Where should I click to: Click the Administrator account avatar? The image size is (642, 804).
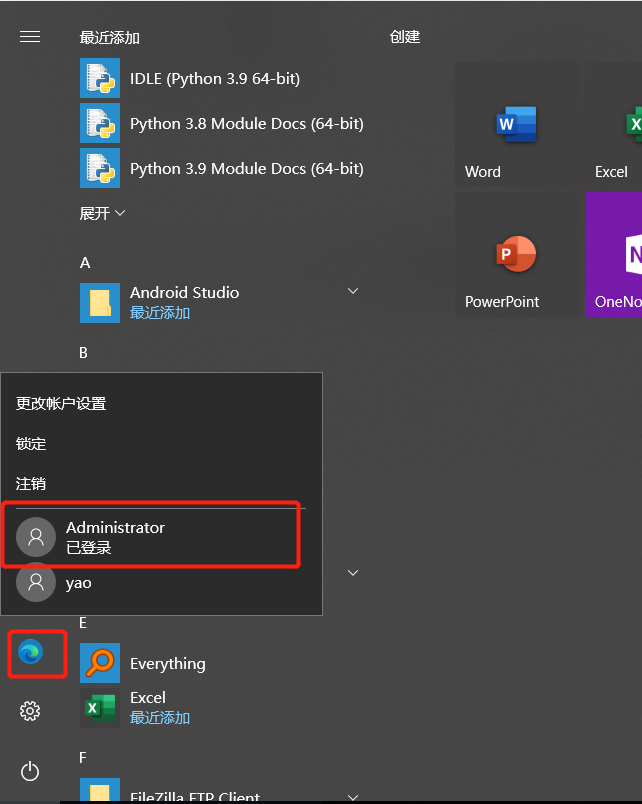36,537
